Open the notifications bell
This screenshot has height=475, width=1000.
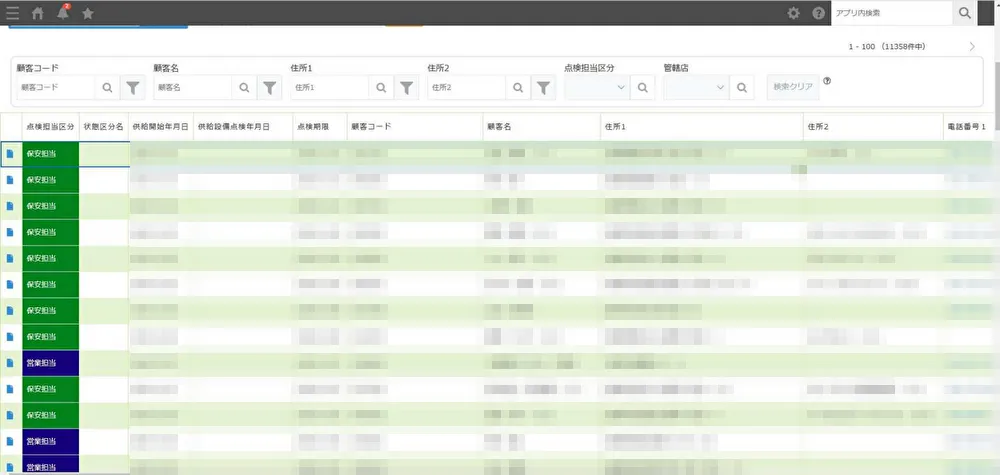[63, 13]
